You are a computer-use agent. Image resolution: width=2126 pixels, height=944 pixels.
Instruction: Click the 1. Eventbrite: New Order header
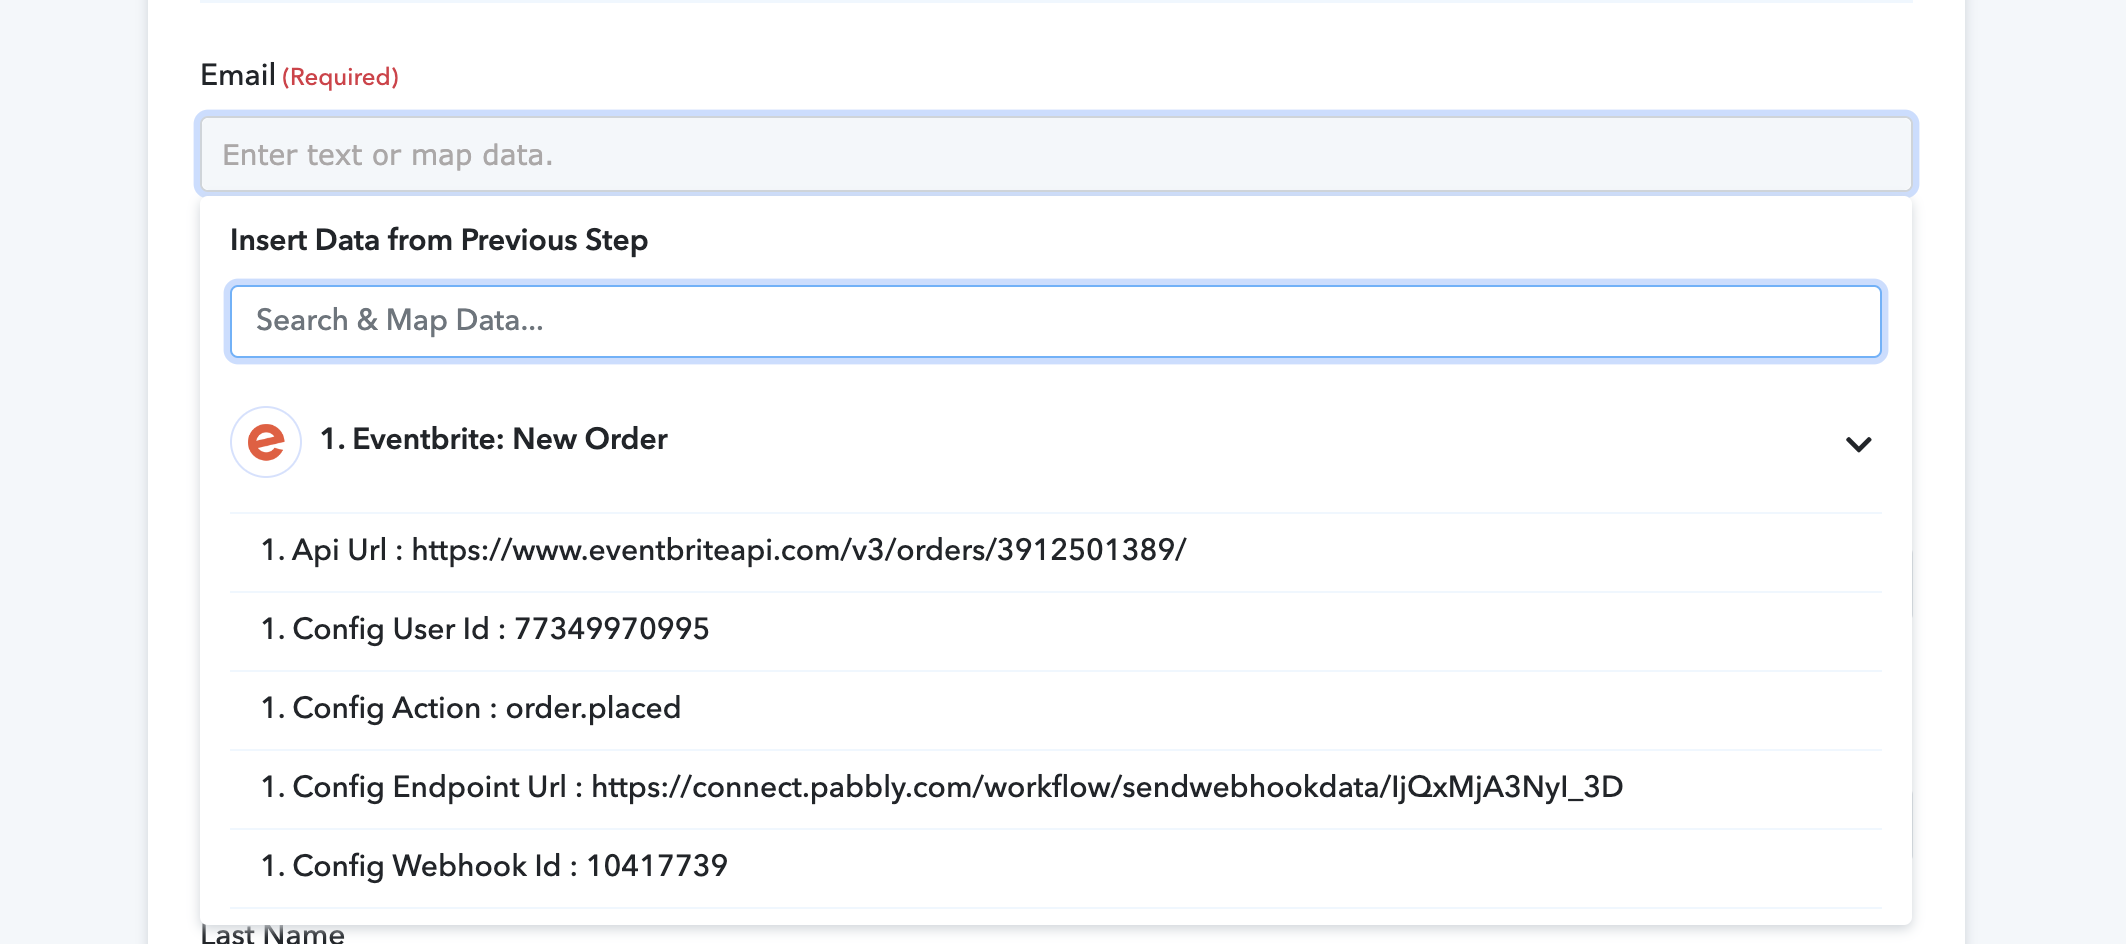coord(494,439)
